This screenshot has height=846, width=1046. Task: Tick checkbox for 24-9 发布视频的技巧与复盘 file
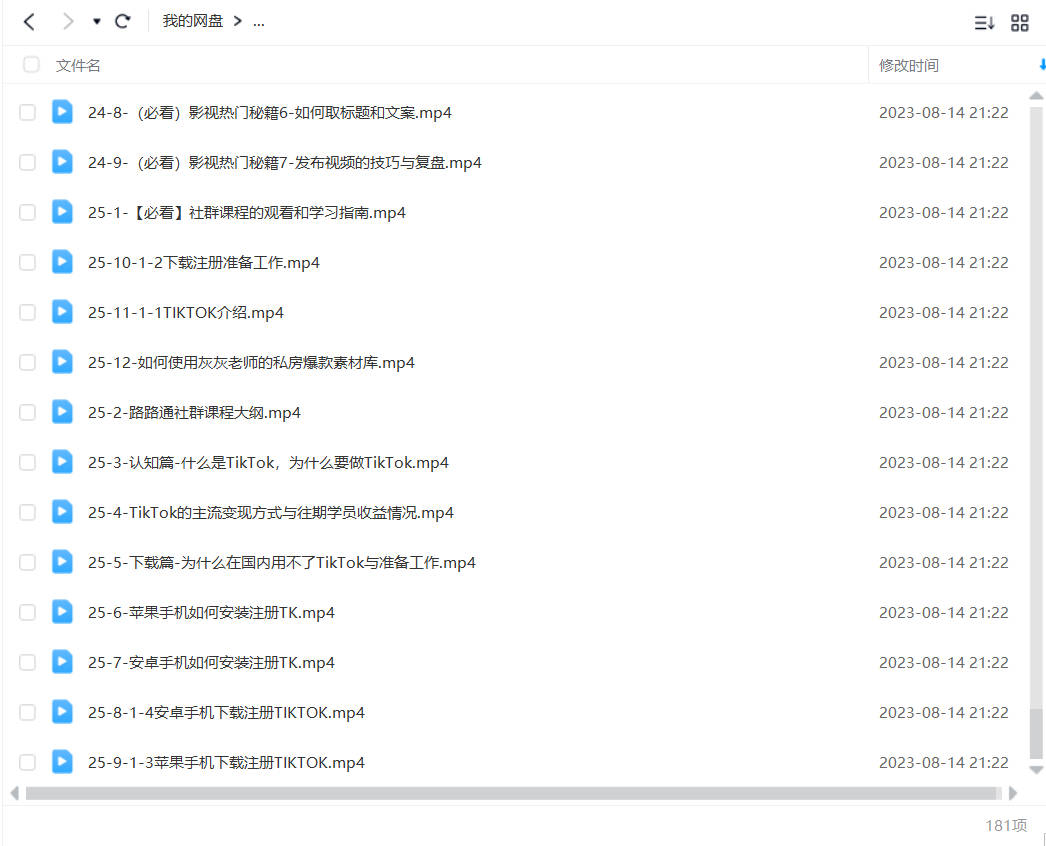coord(27,162)
